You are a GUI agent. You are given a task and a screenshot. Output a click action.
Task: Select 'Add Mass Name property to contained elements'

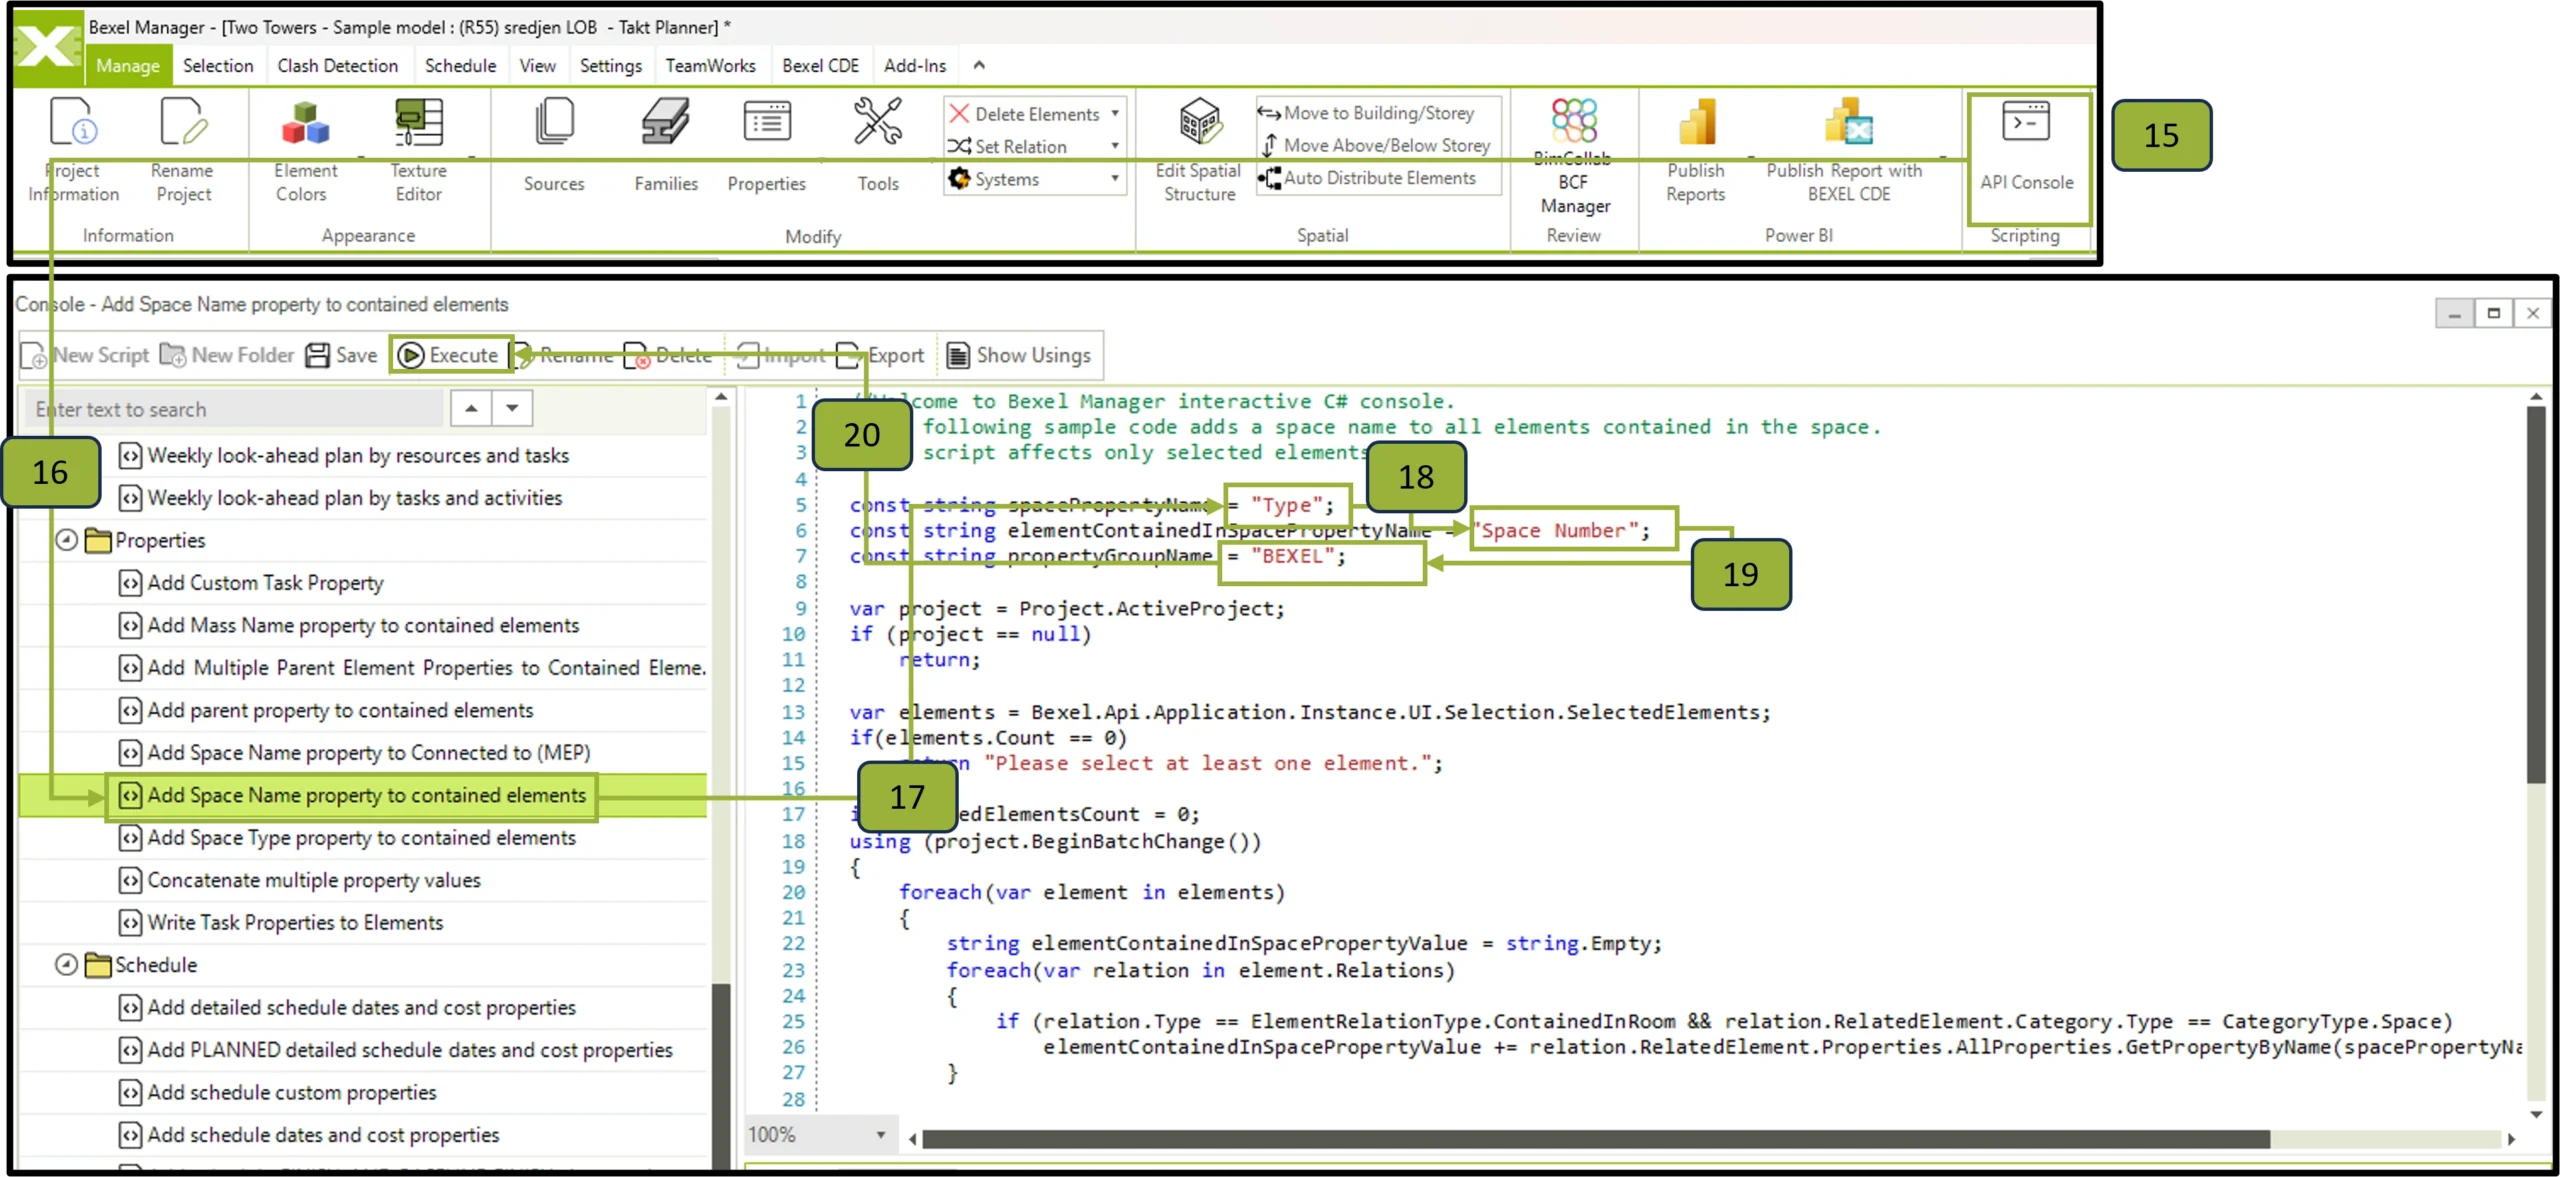tap(363, 626)
